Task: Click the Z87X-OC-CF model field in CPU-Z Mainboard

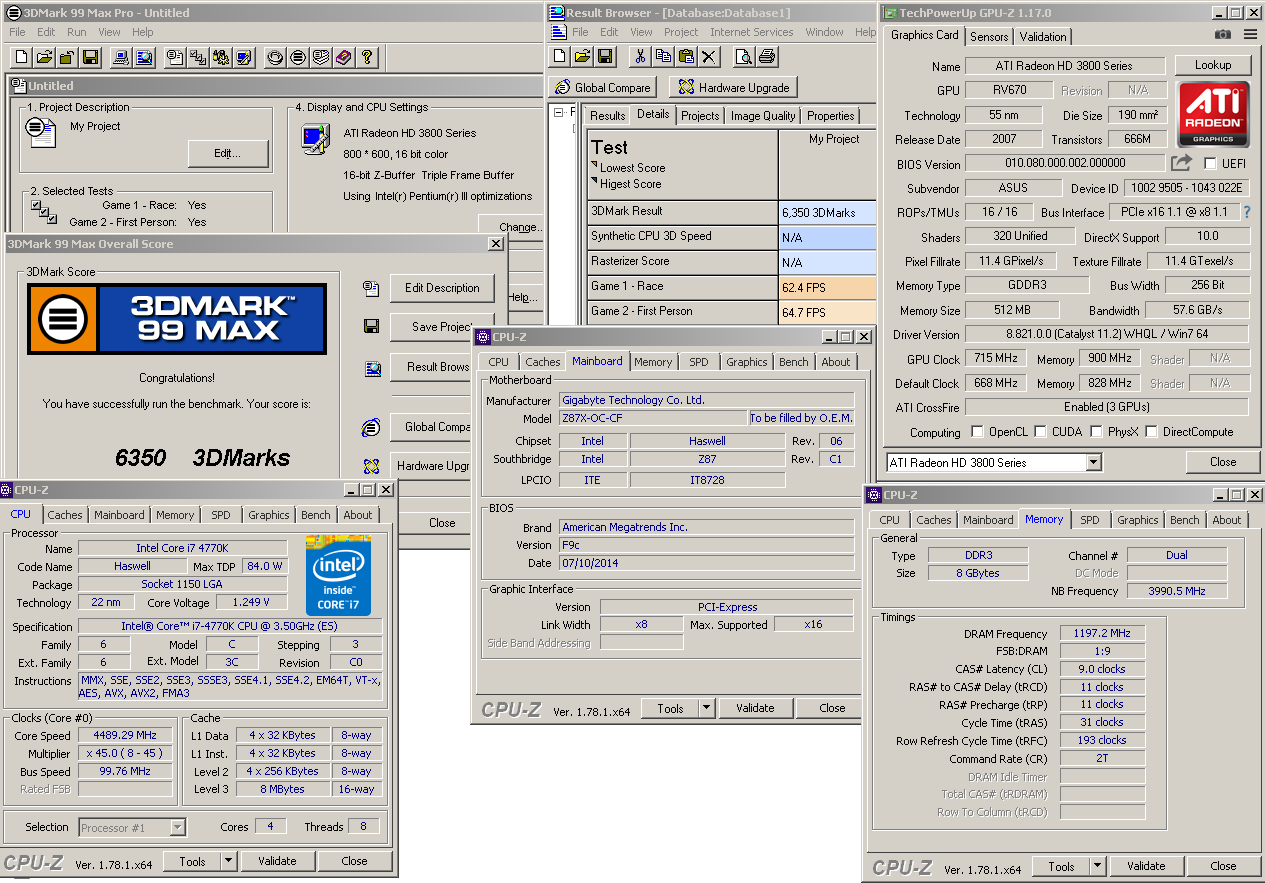Action: tap(653, 418)
